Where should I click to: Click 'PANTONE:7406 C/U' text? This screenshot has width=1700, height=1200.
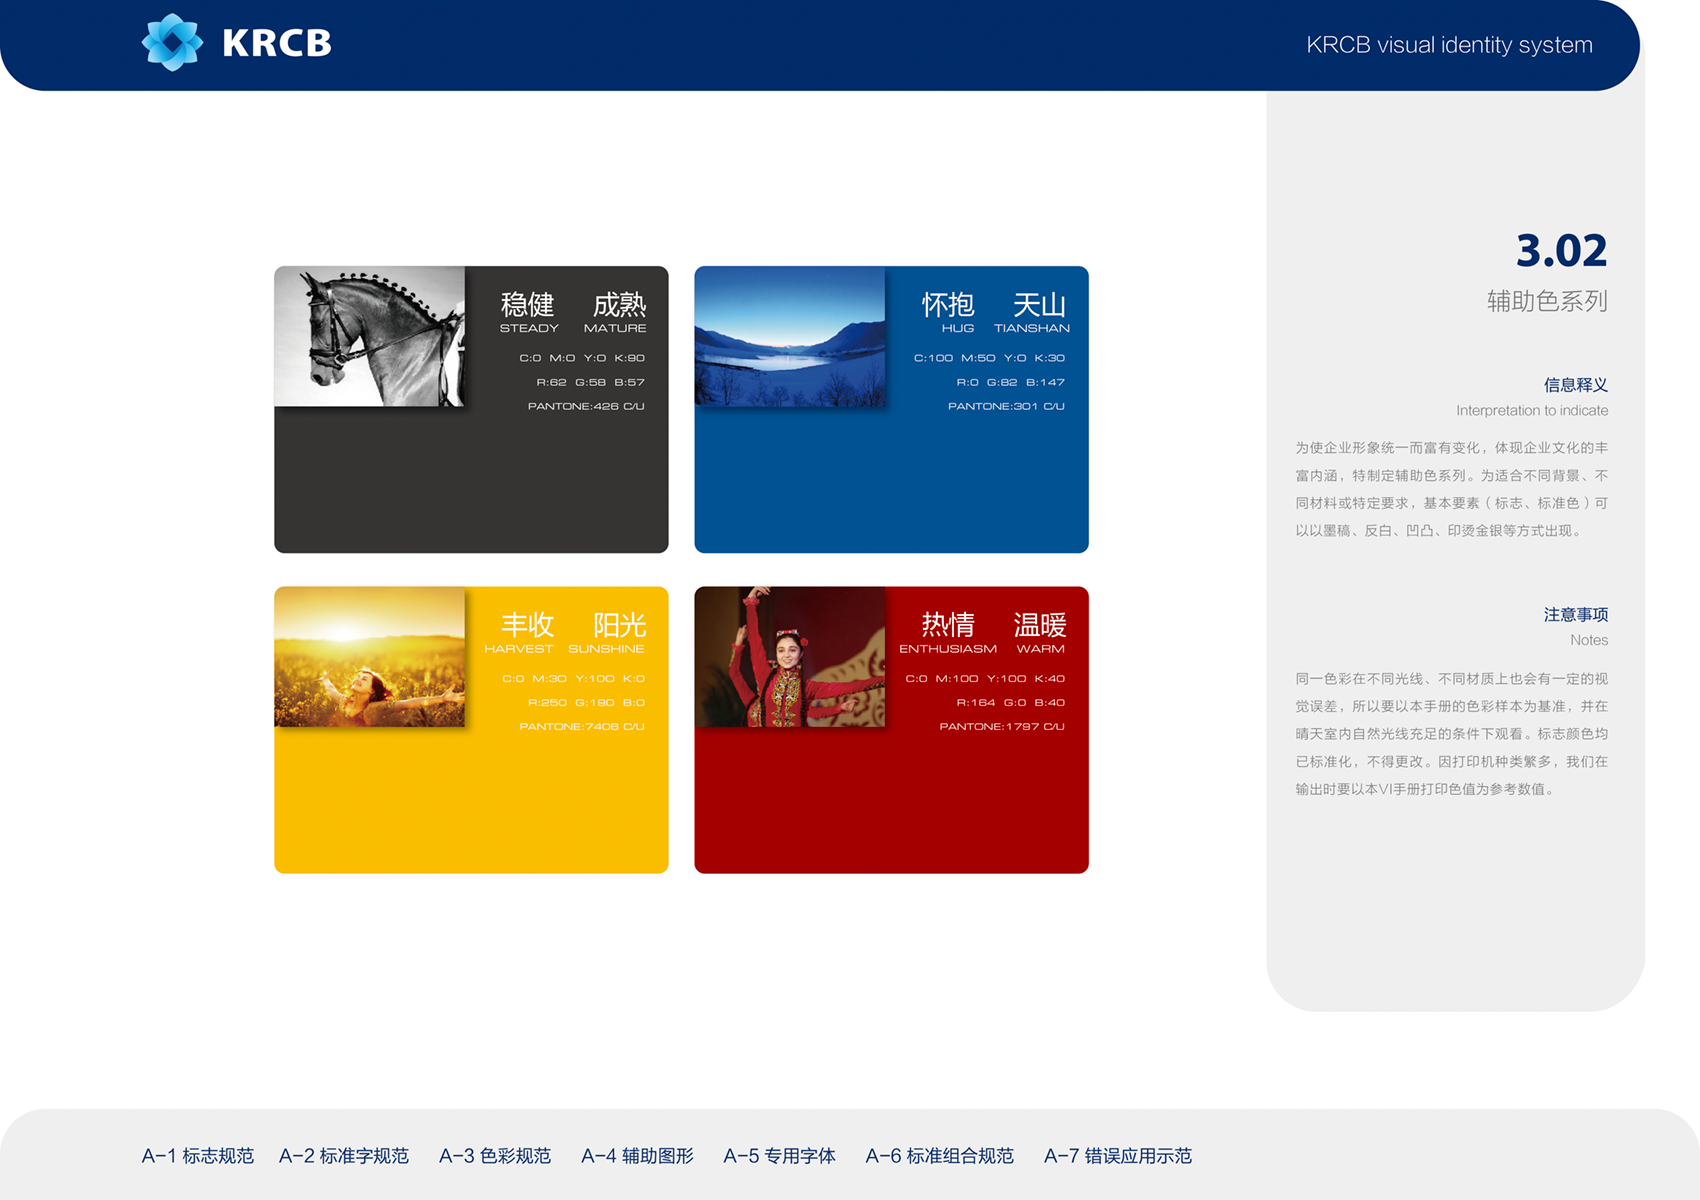point(582,726)
